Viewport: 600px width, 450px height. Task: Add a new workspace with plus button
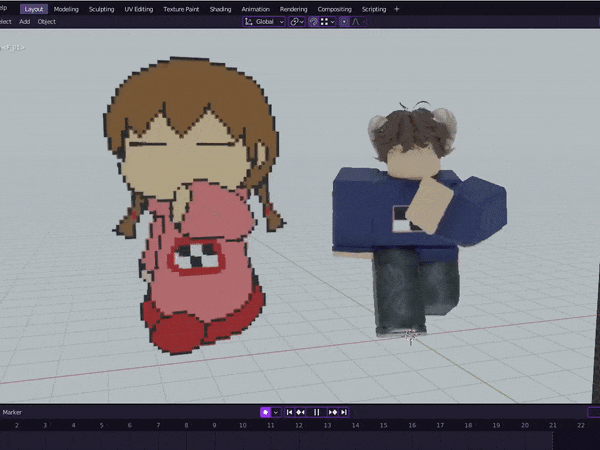pyautogui.click(x=396, y=9)
